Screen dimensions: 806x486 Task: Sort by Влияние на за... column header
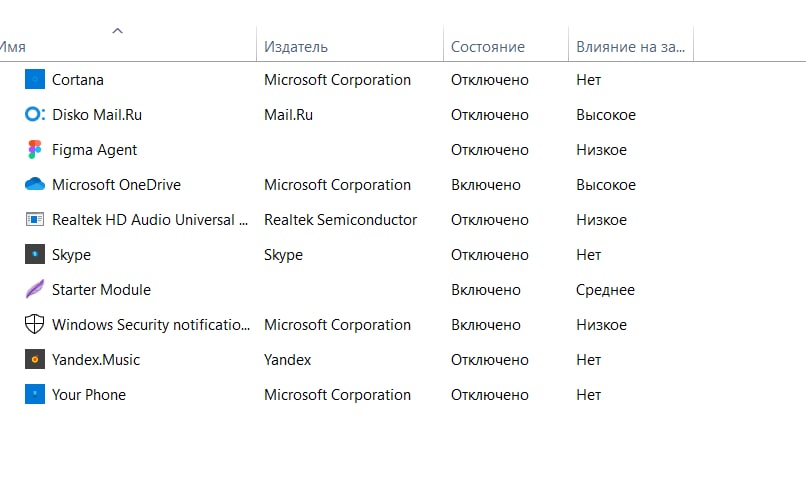click(x=630, y=47)
